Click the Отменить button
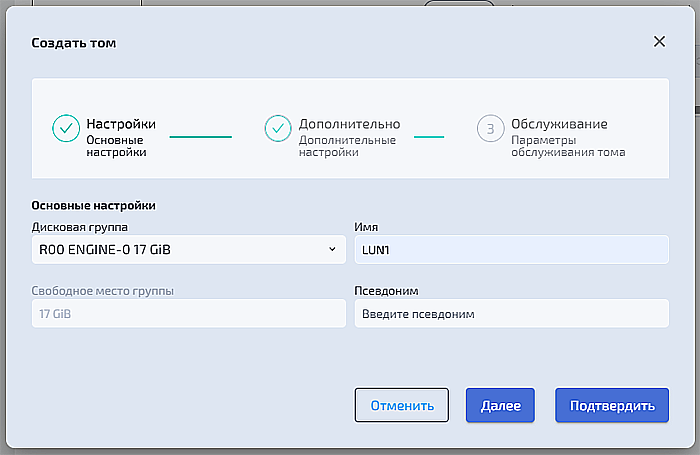Screen dimensions: 700x455 pos(402,405)
